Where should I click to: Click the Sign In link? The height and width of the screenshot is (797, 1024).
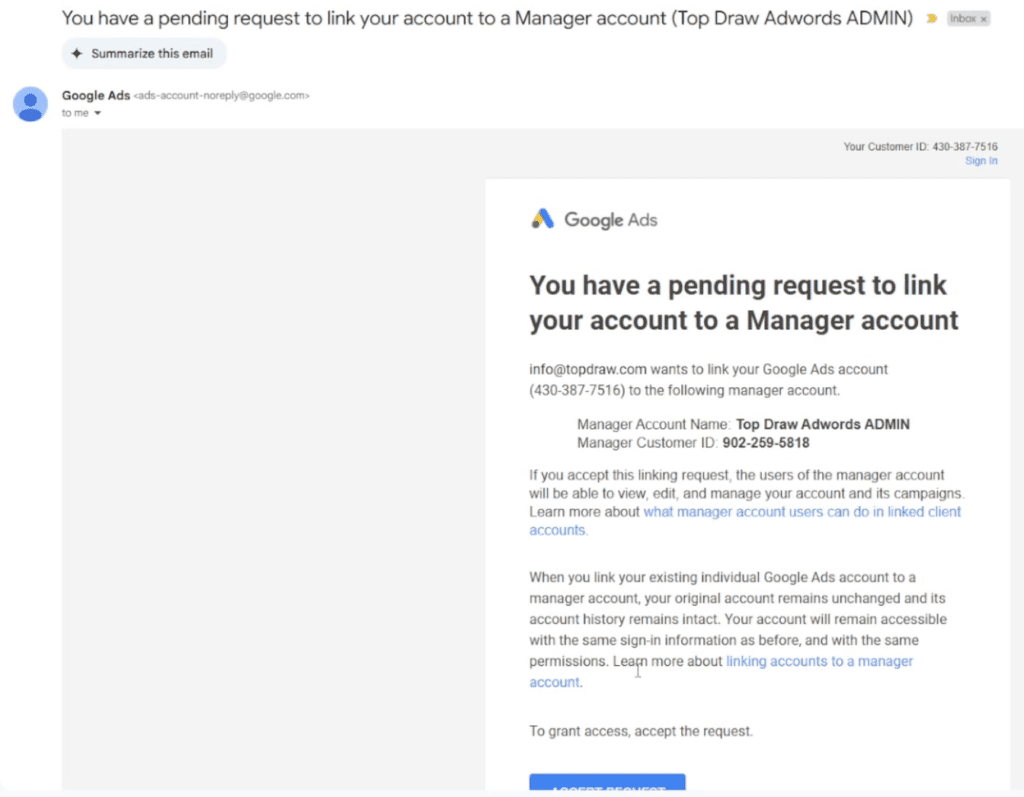[981, 161]
